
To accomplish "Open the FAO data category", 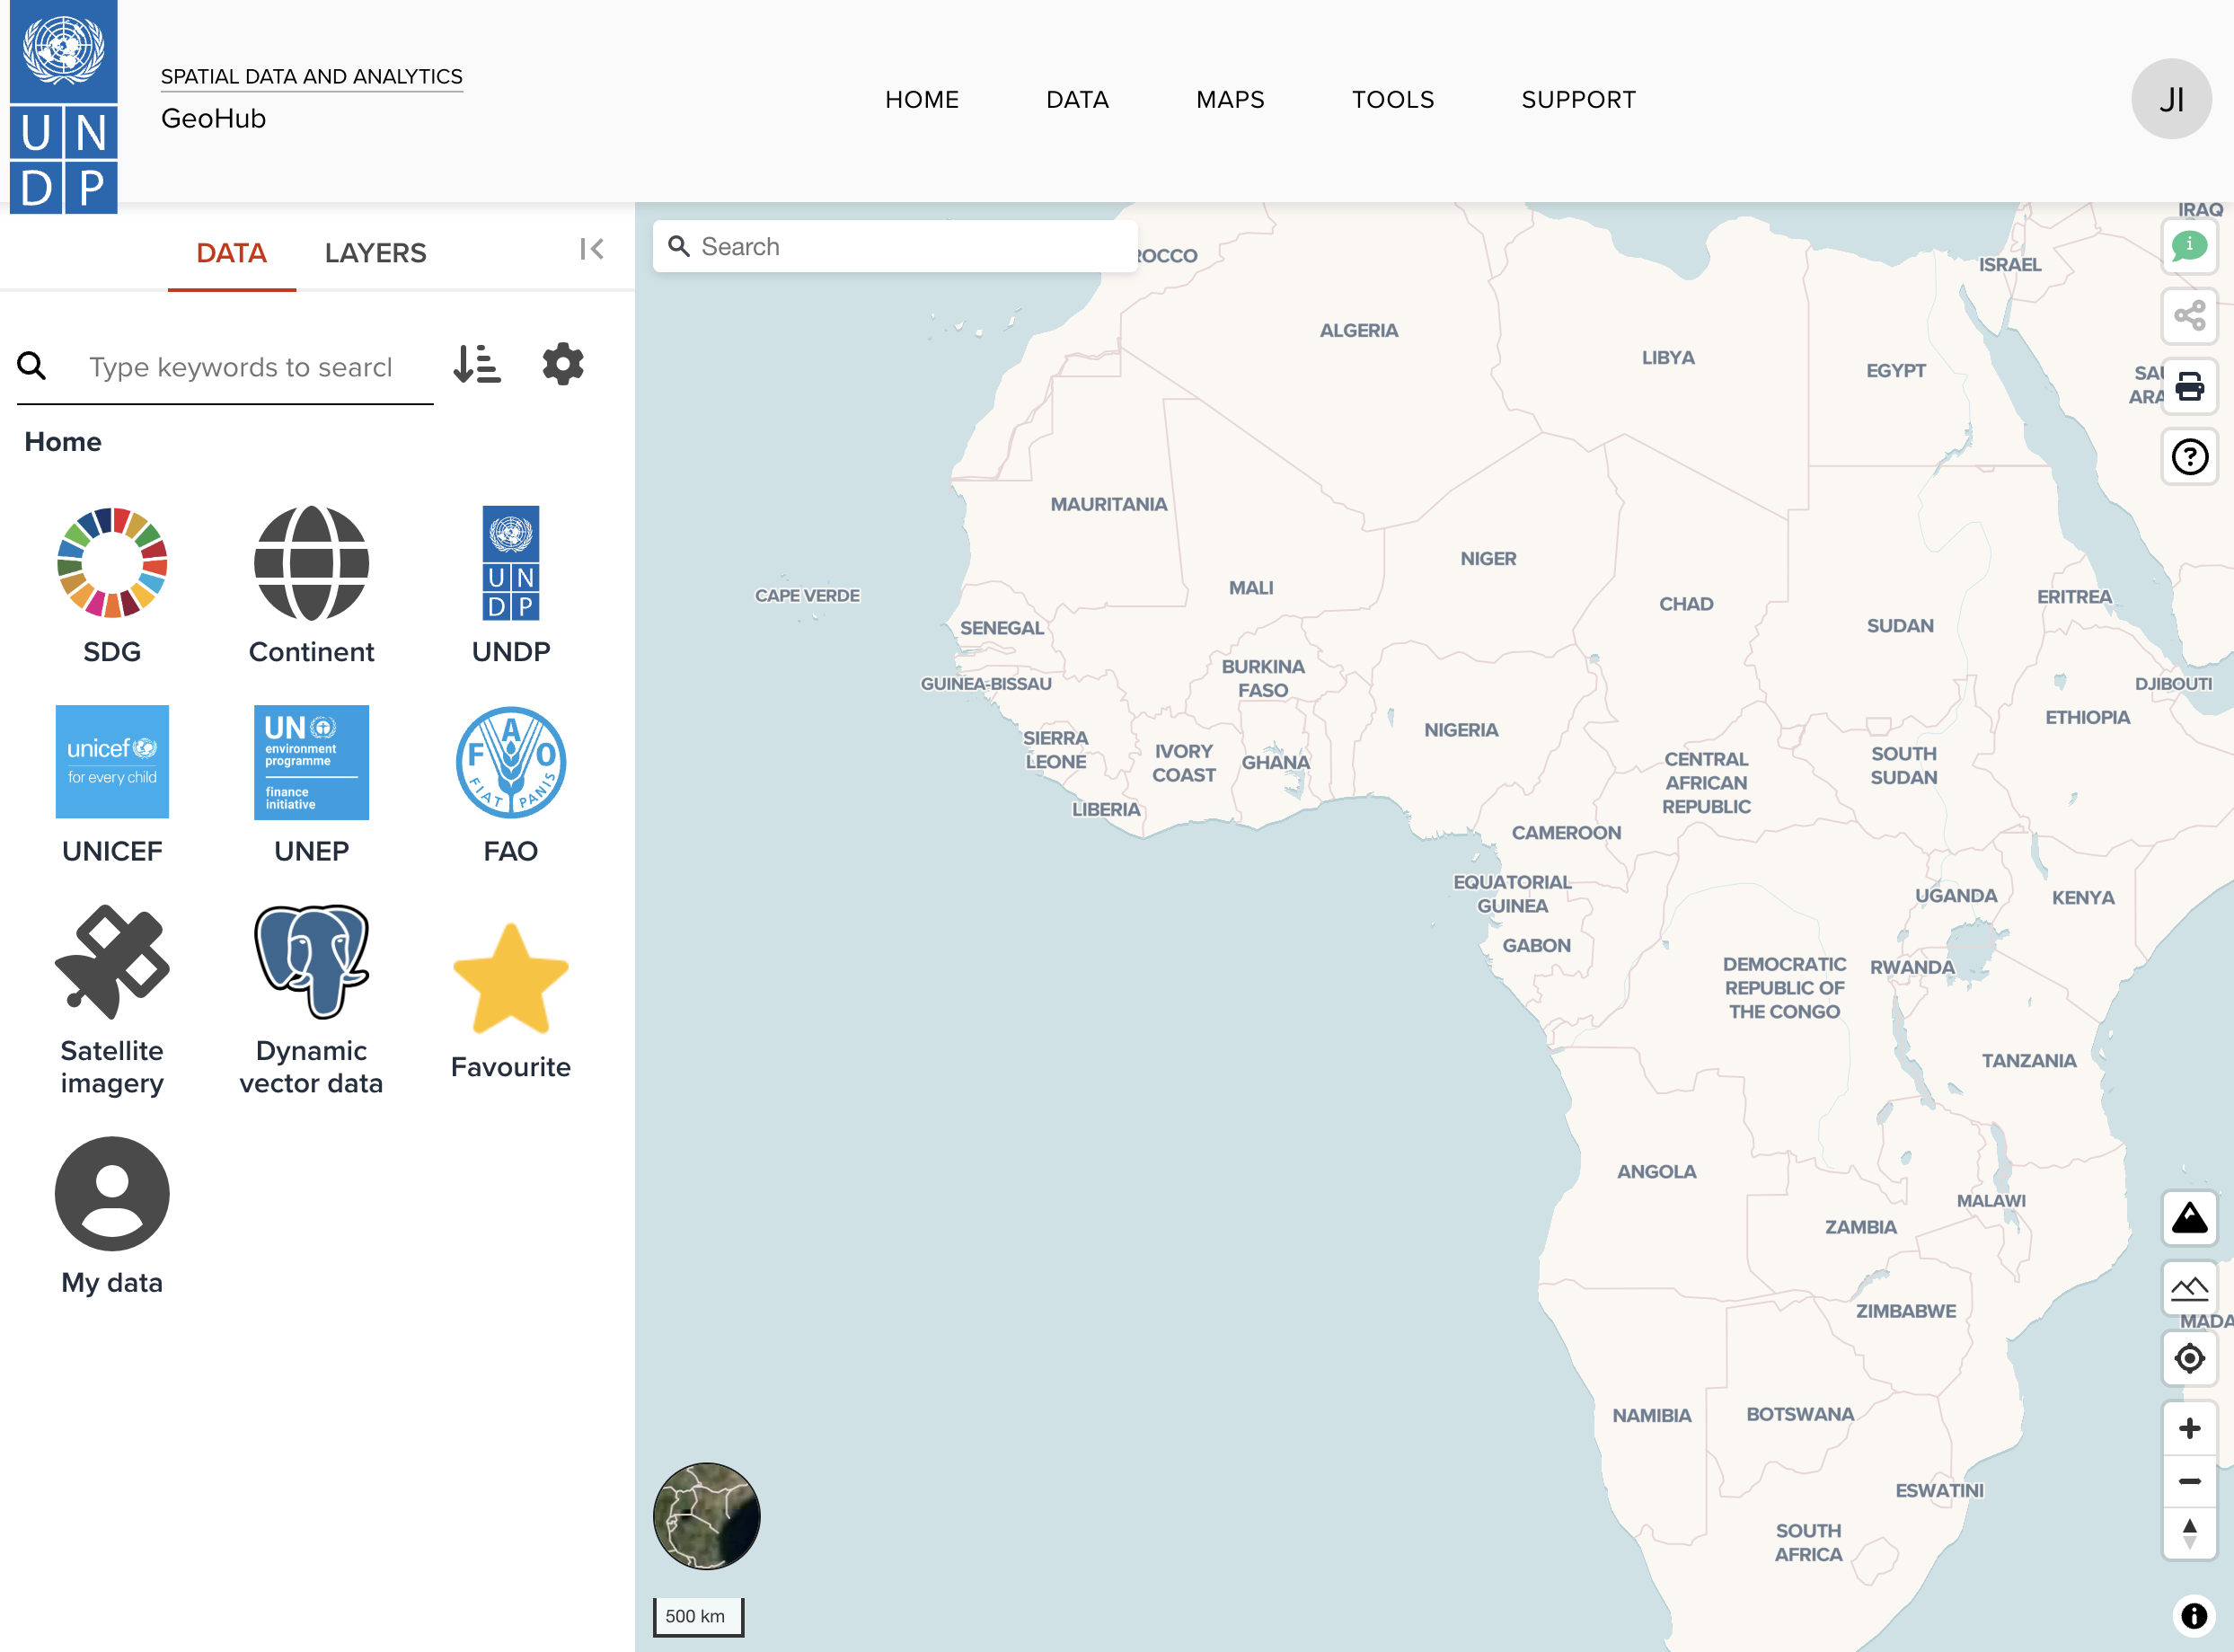I will click(511, 785).
